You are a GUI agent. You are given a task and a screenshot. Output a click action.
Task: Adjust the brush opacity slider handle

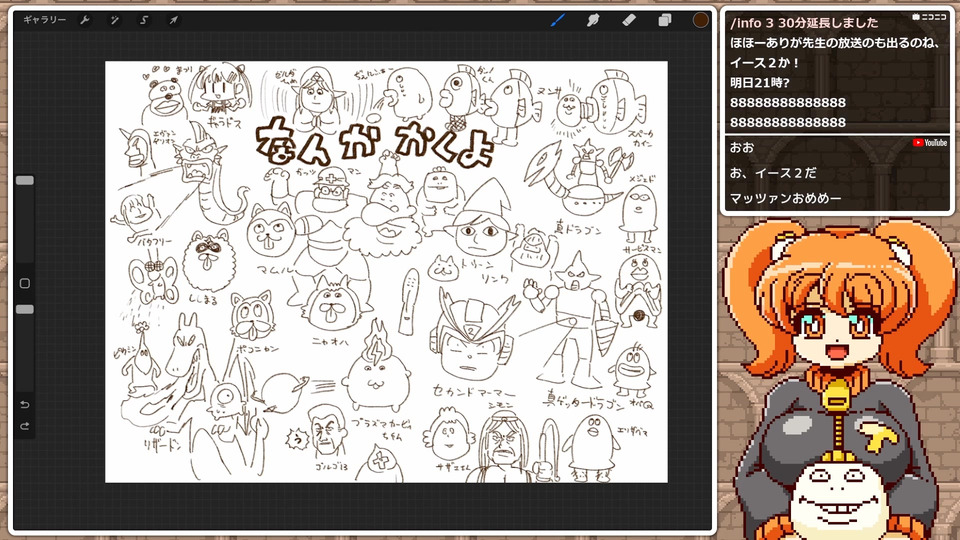pos(25,309)
